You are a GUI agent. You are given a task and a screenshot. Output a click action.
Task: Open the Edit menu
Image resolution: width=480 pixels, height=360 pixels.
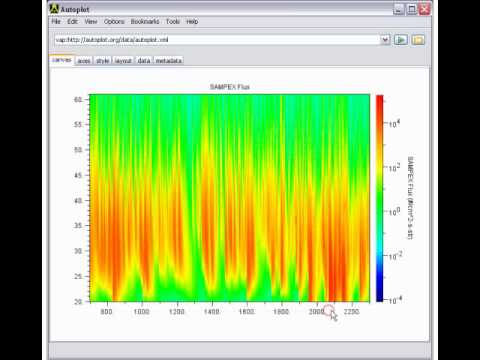tap(72, 22)
